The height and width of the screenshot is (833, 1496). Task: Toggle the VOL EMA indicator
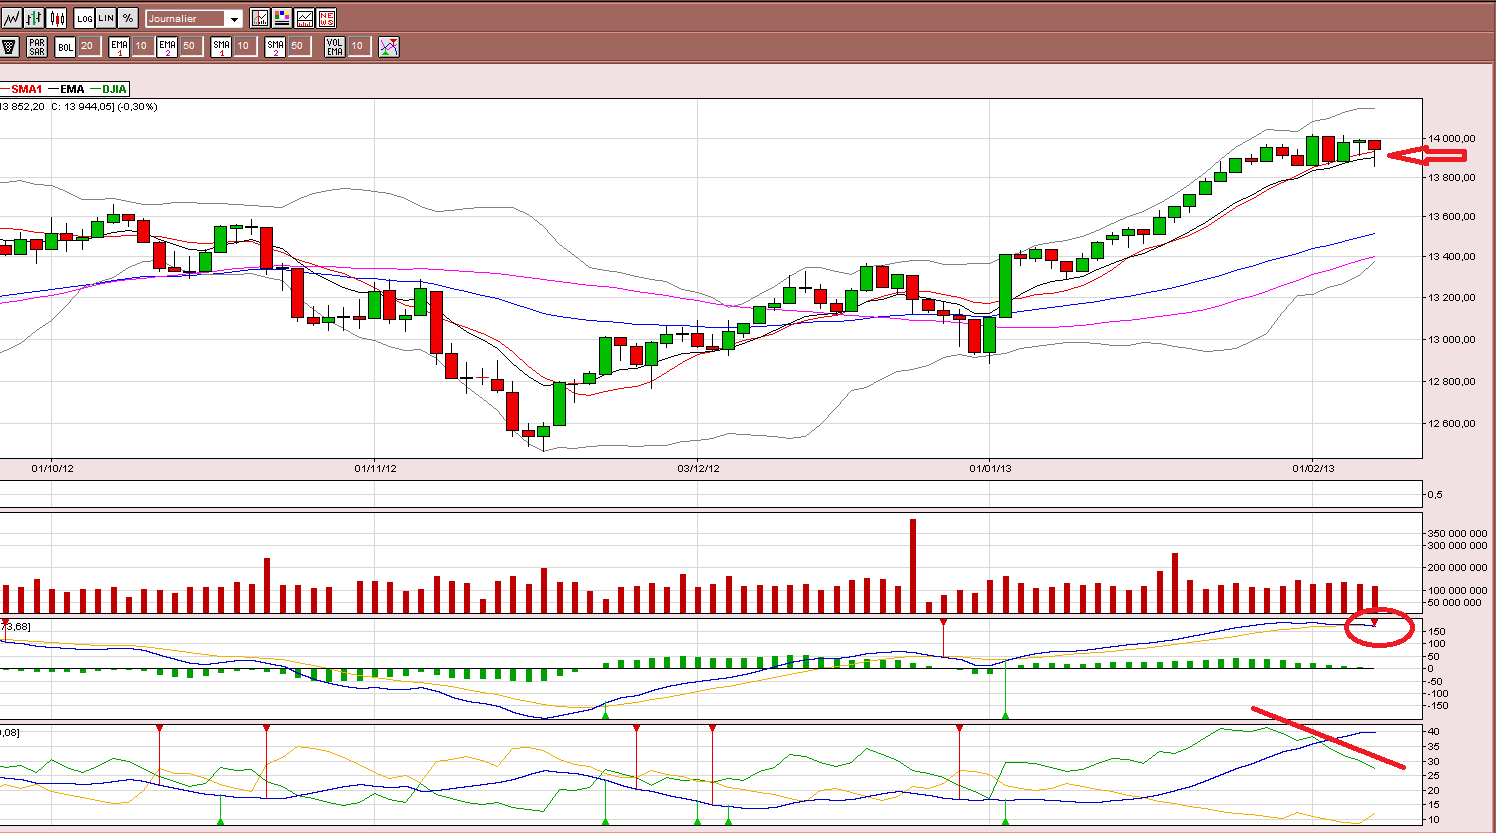coord(335,46)
